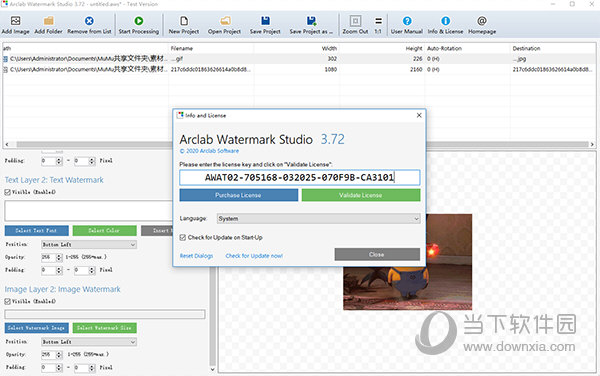Sort file list by Filename column
The height and width of the screenshot is (376, 600).
tap(211, 48)
